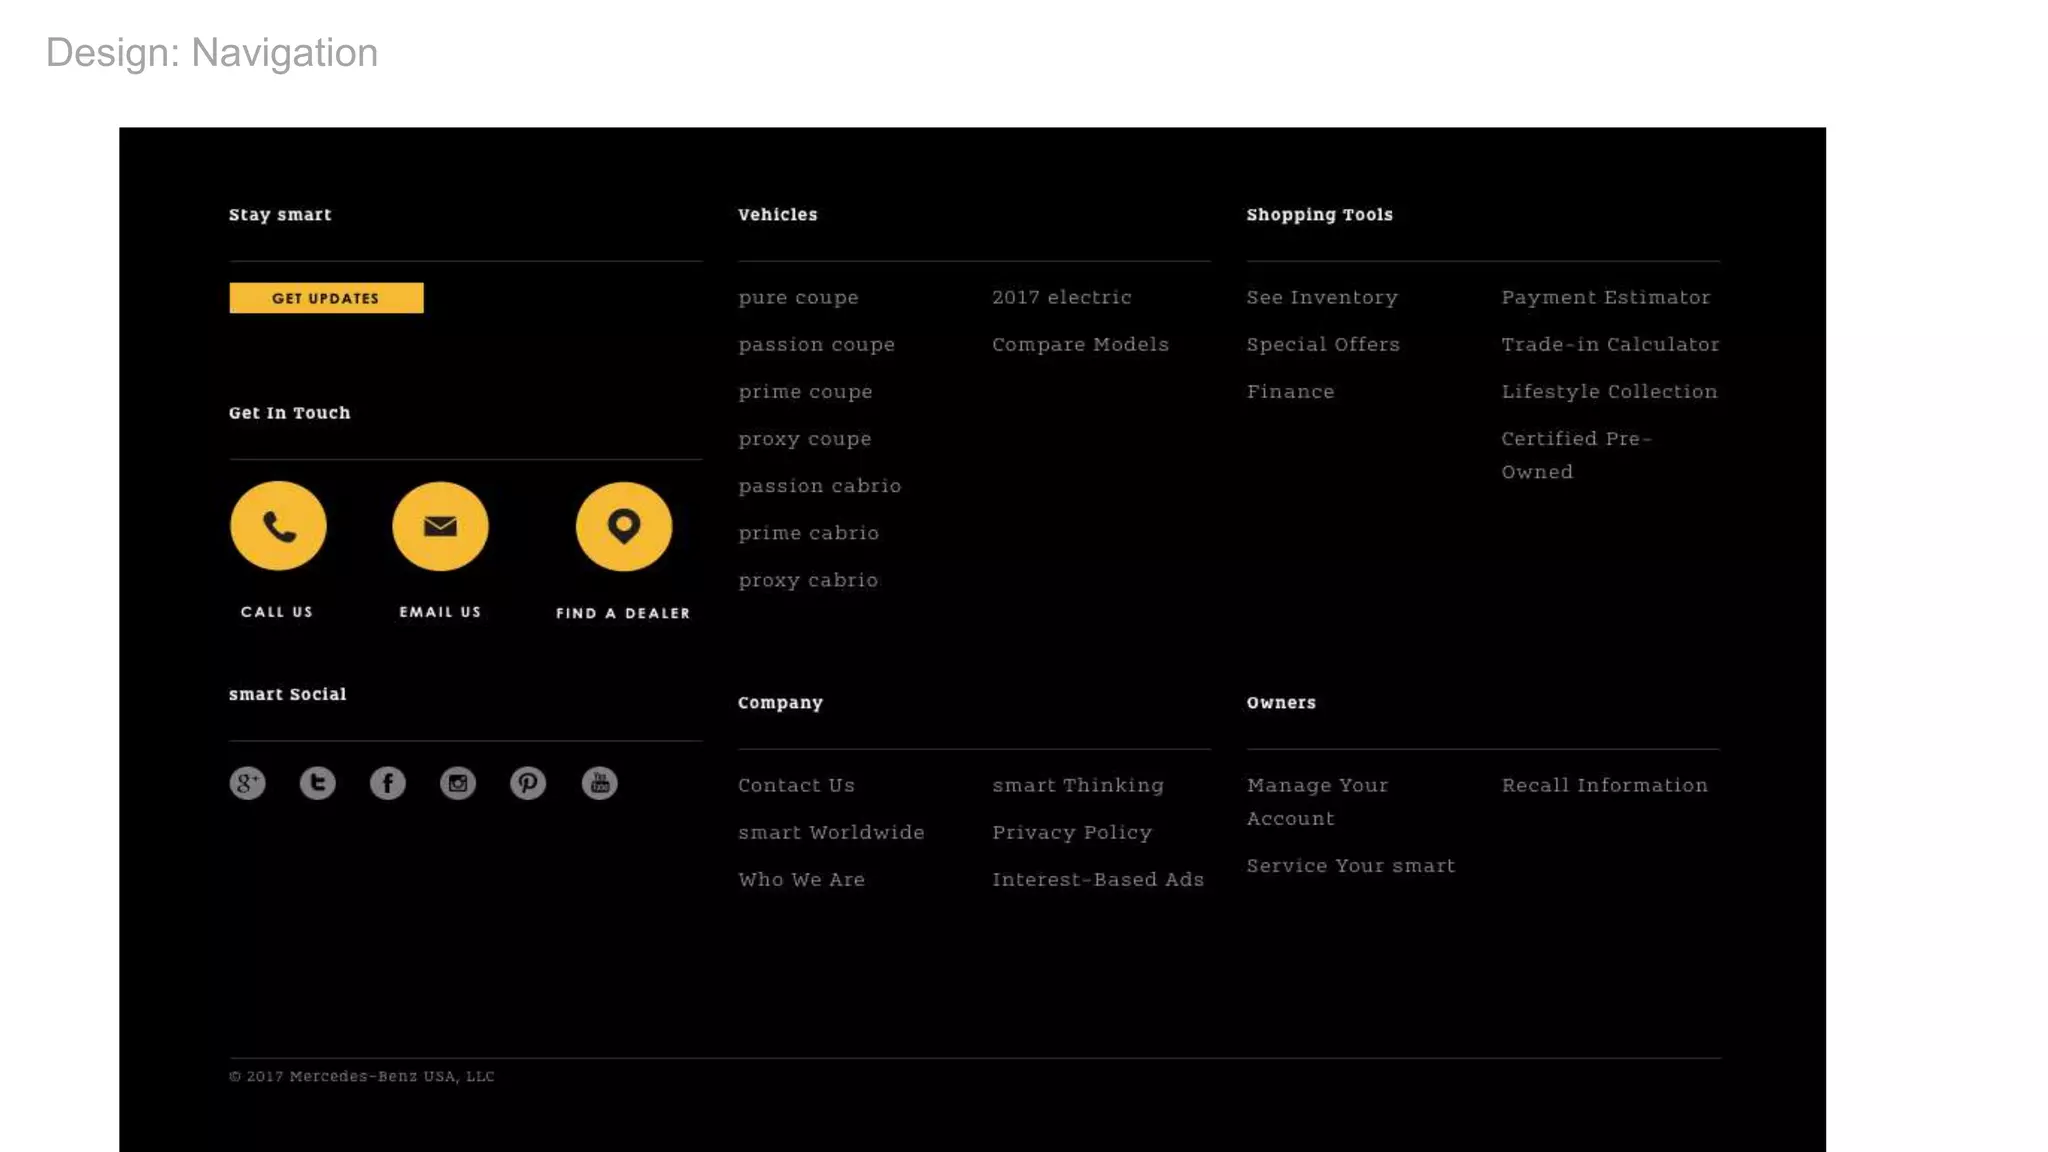The image size is (2048, 1152).
Task: Go to Compare Models link
Action: (1080, 345)
